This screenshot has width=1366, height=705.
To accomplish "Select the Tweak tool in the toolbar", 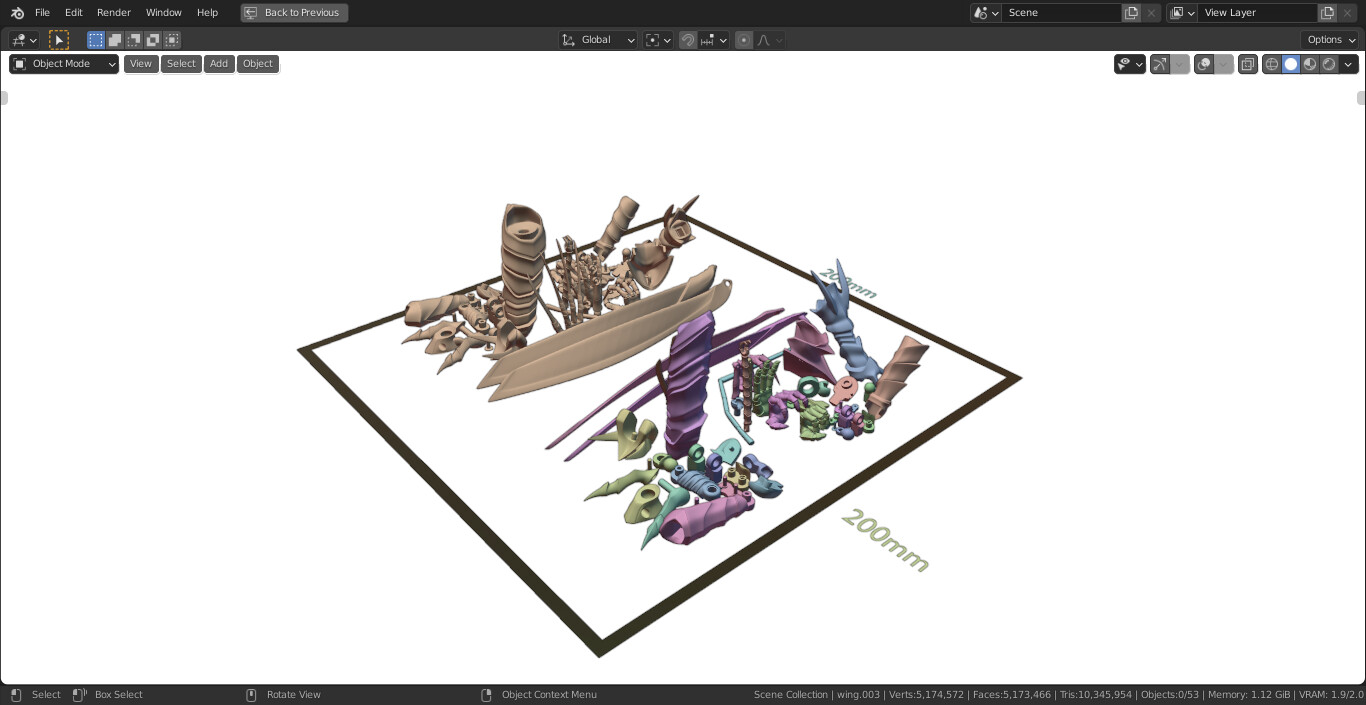I will (59, 40).
